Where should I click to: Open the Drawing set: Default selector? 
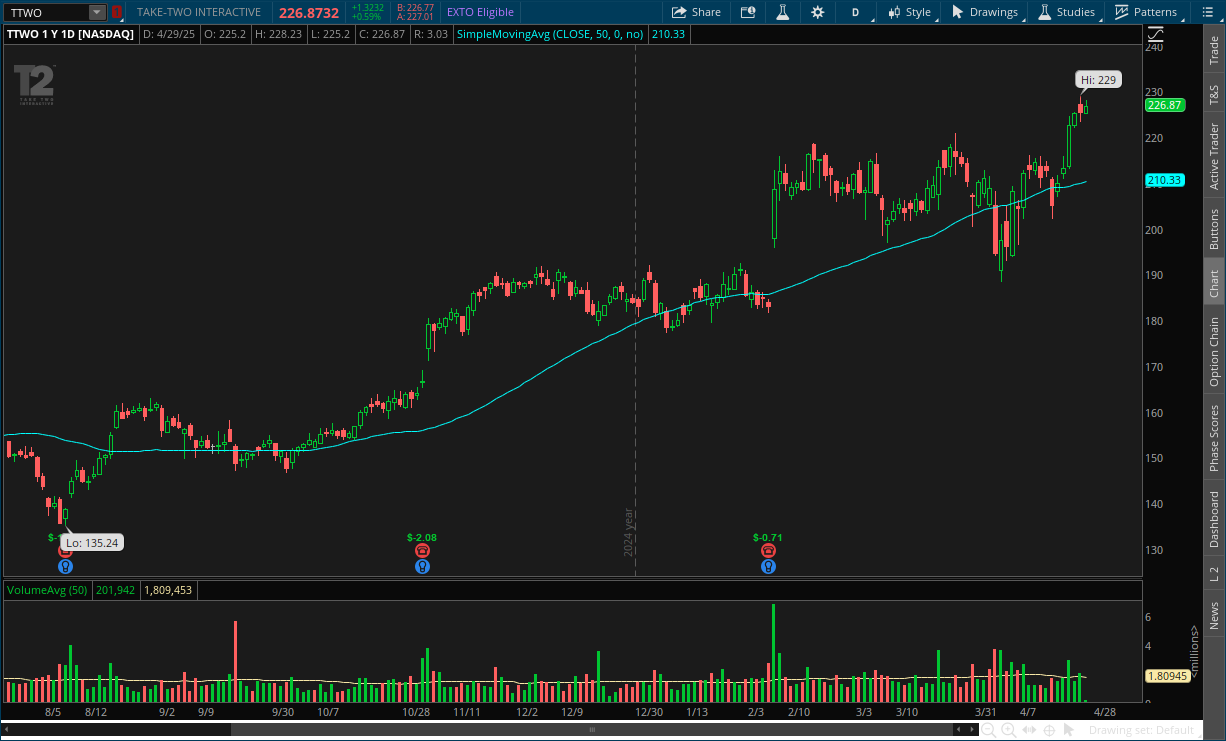[x=1144, y=730]
